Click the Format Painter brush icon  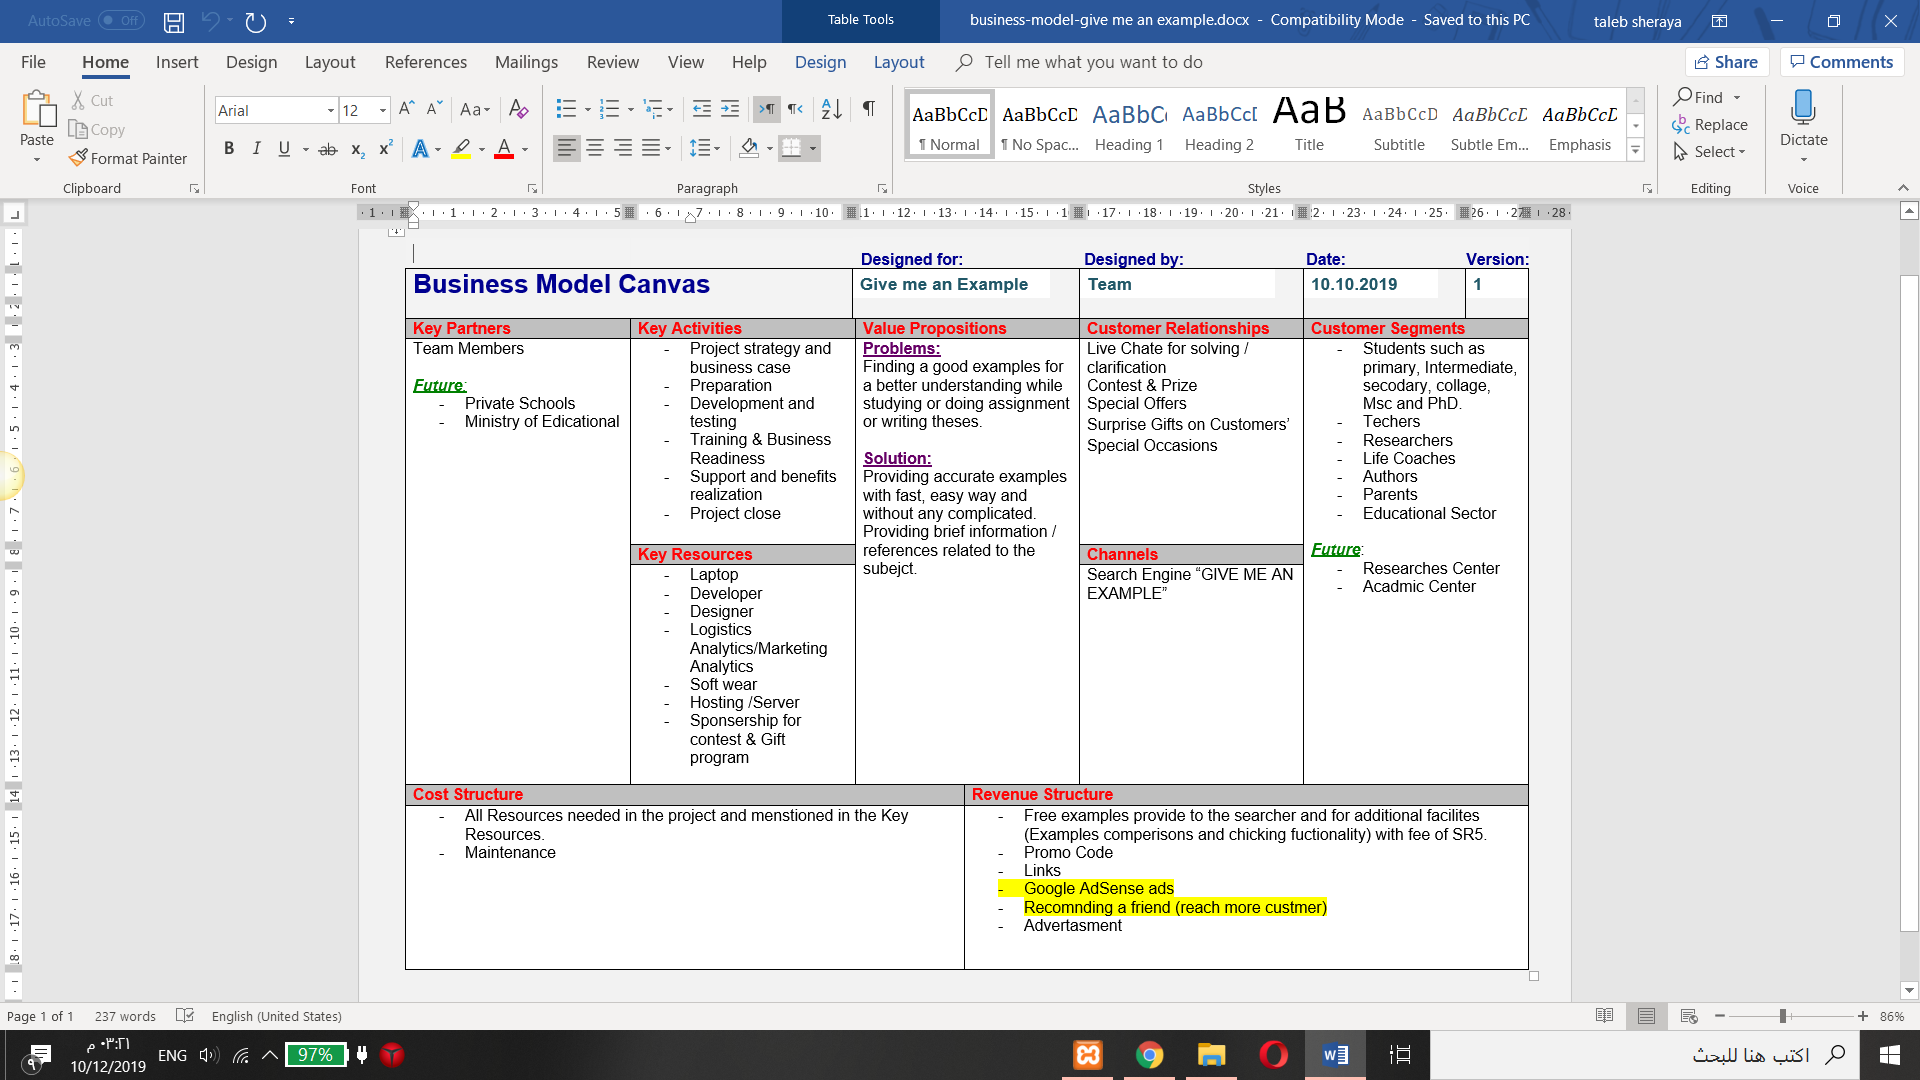click(x=78, y=158)
